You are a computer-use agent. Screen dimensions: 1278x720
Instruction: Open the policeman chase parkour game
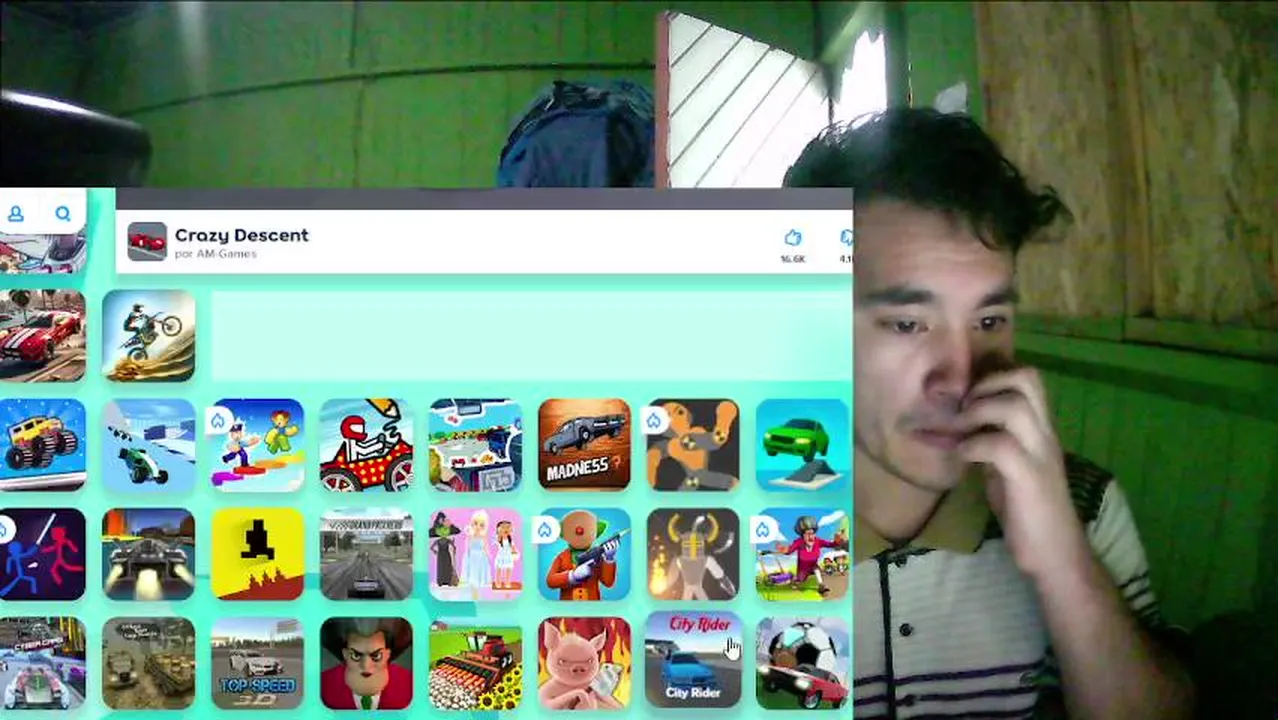(x=257, y=445)
